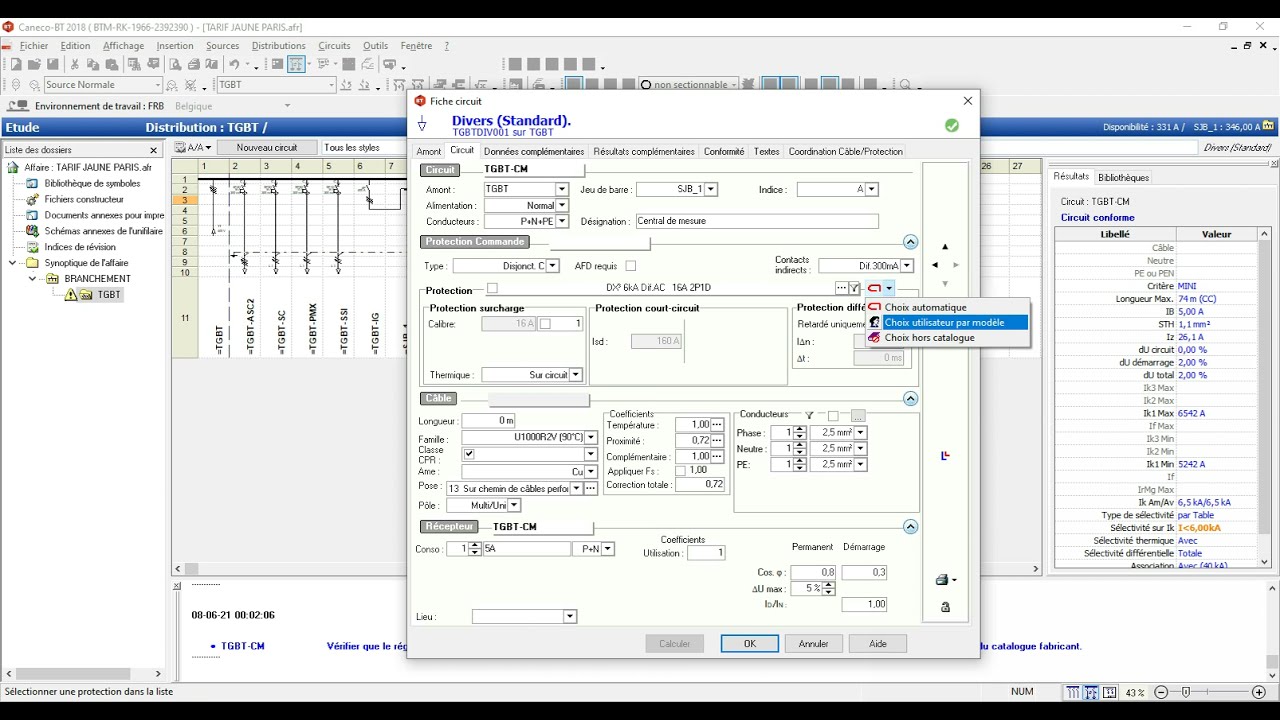Click the print preview magnifier page icon
Image resolution: width=1280 pixels, height=720 pixels.
pyautogui.click(x=175, y=64)
